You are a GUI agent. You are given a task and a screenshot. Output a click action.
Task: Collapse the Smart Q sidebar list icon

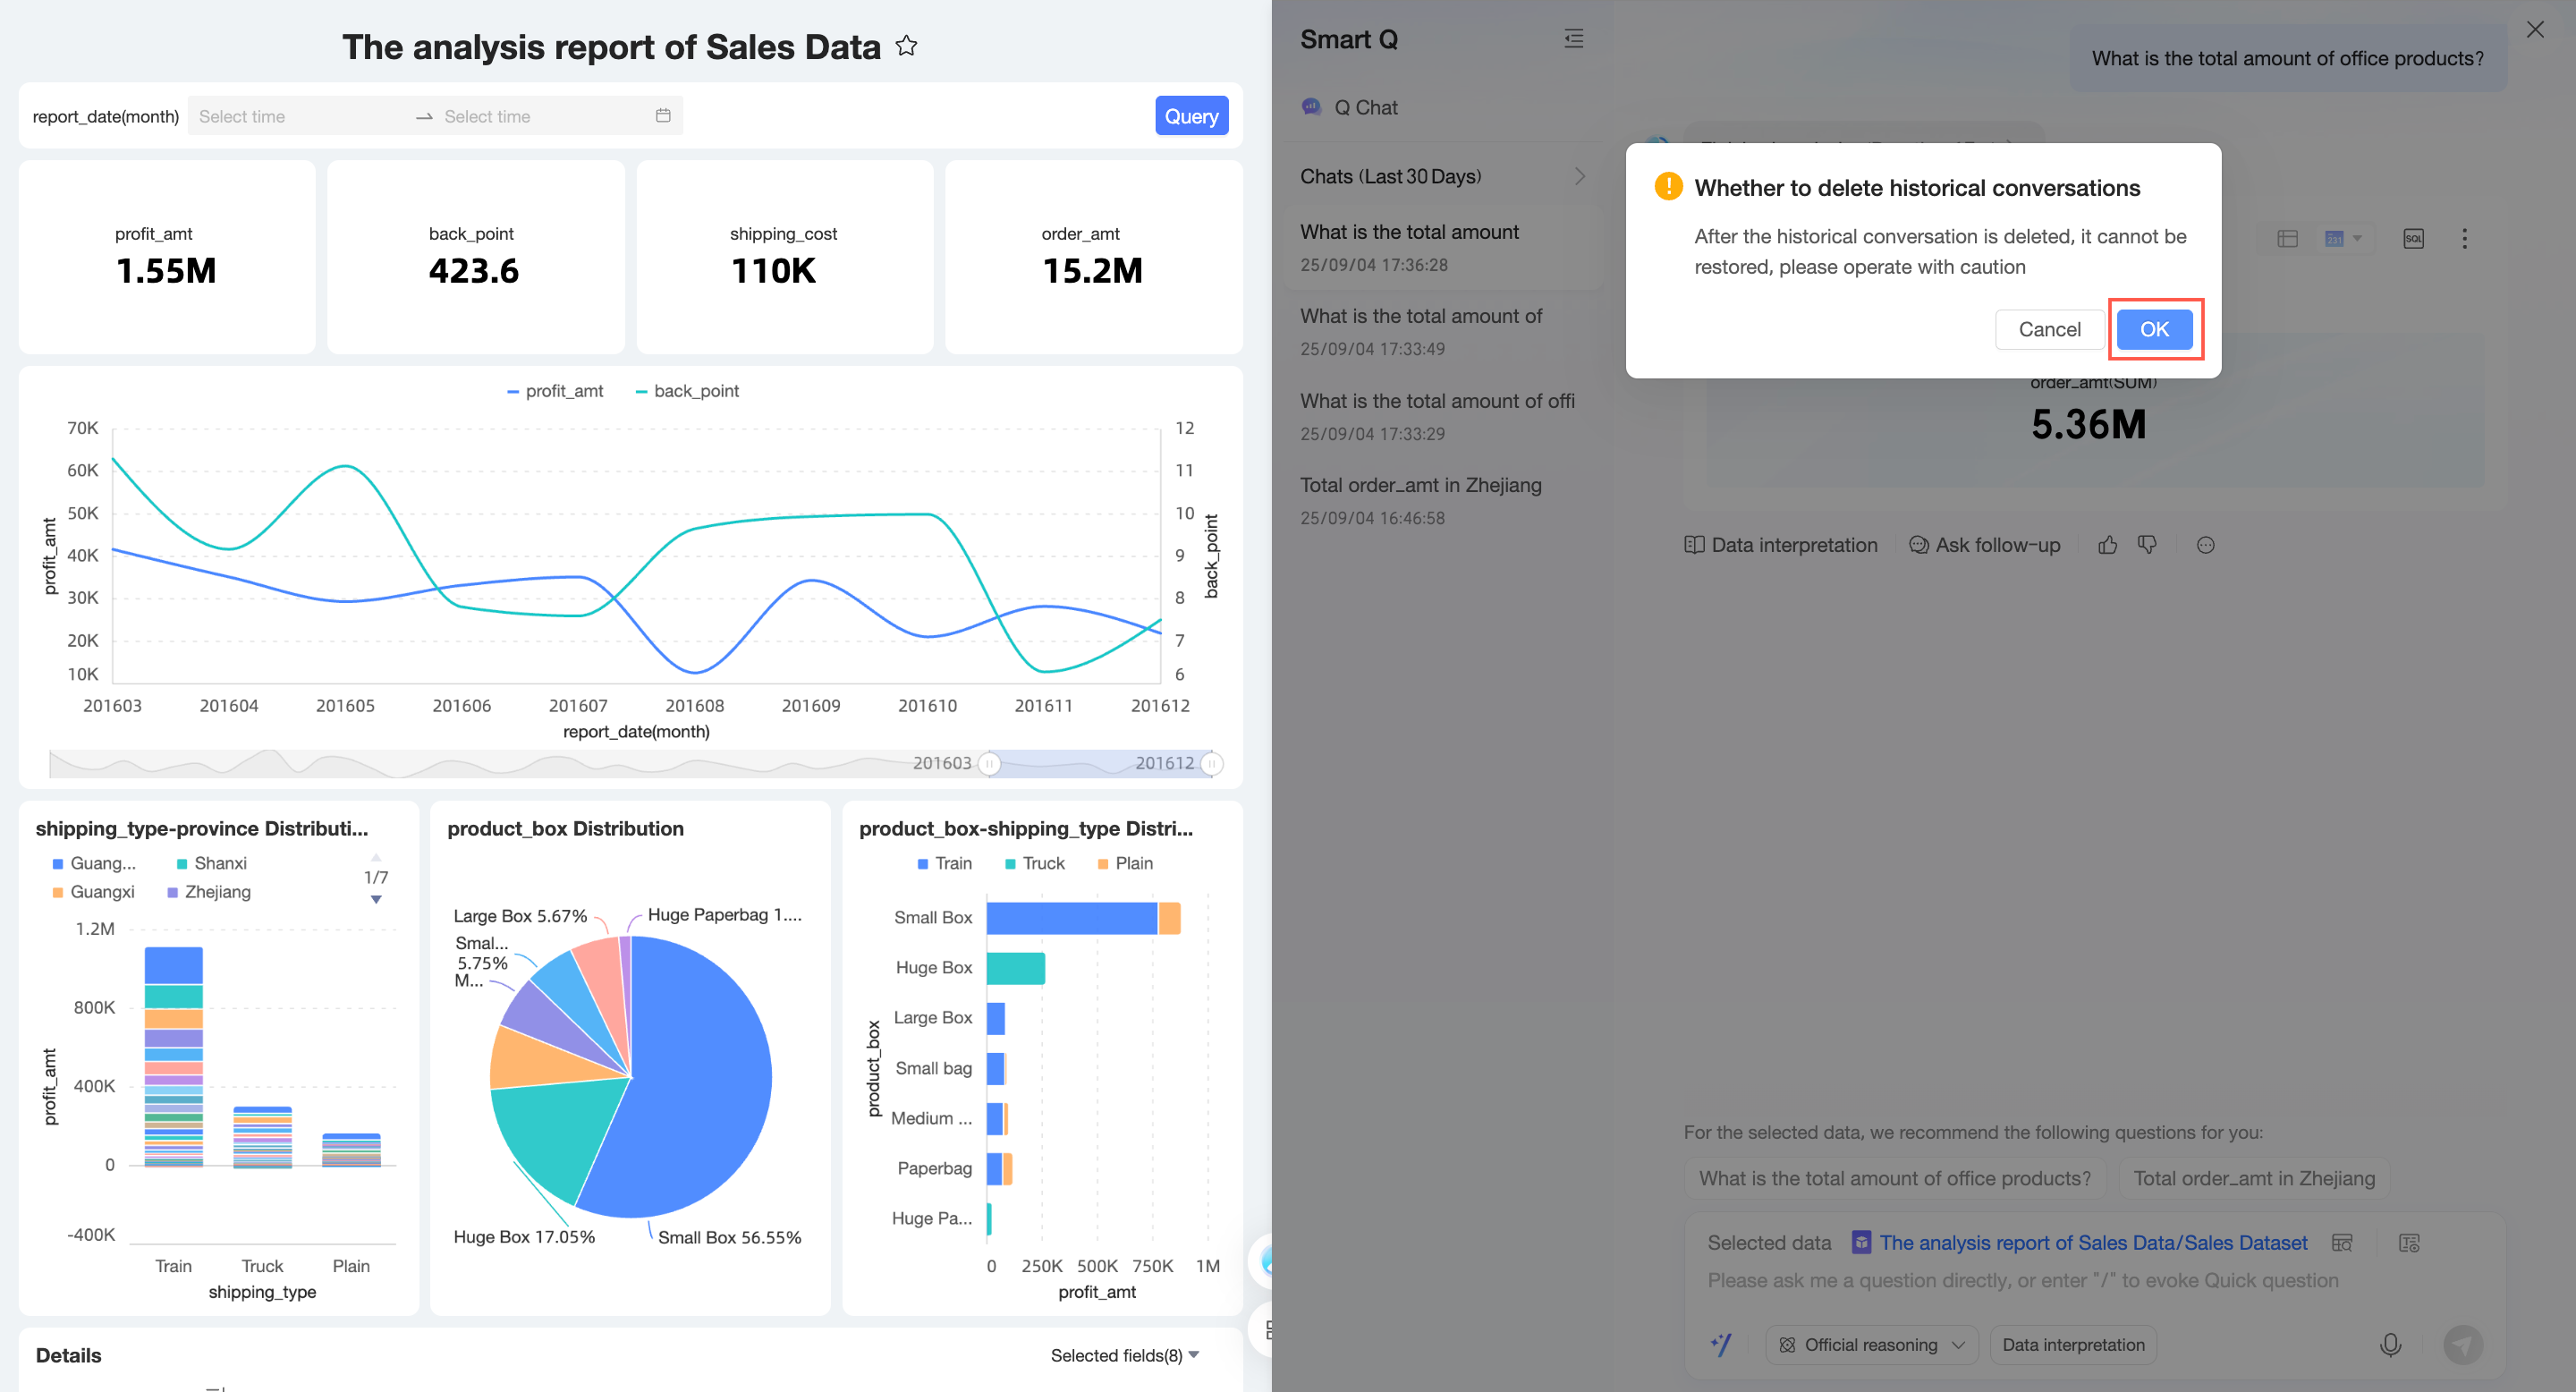[1573, 39]
